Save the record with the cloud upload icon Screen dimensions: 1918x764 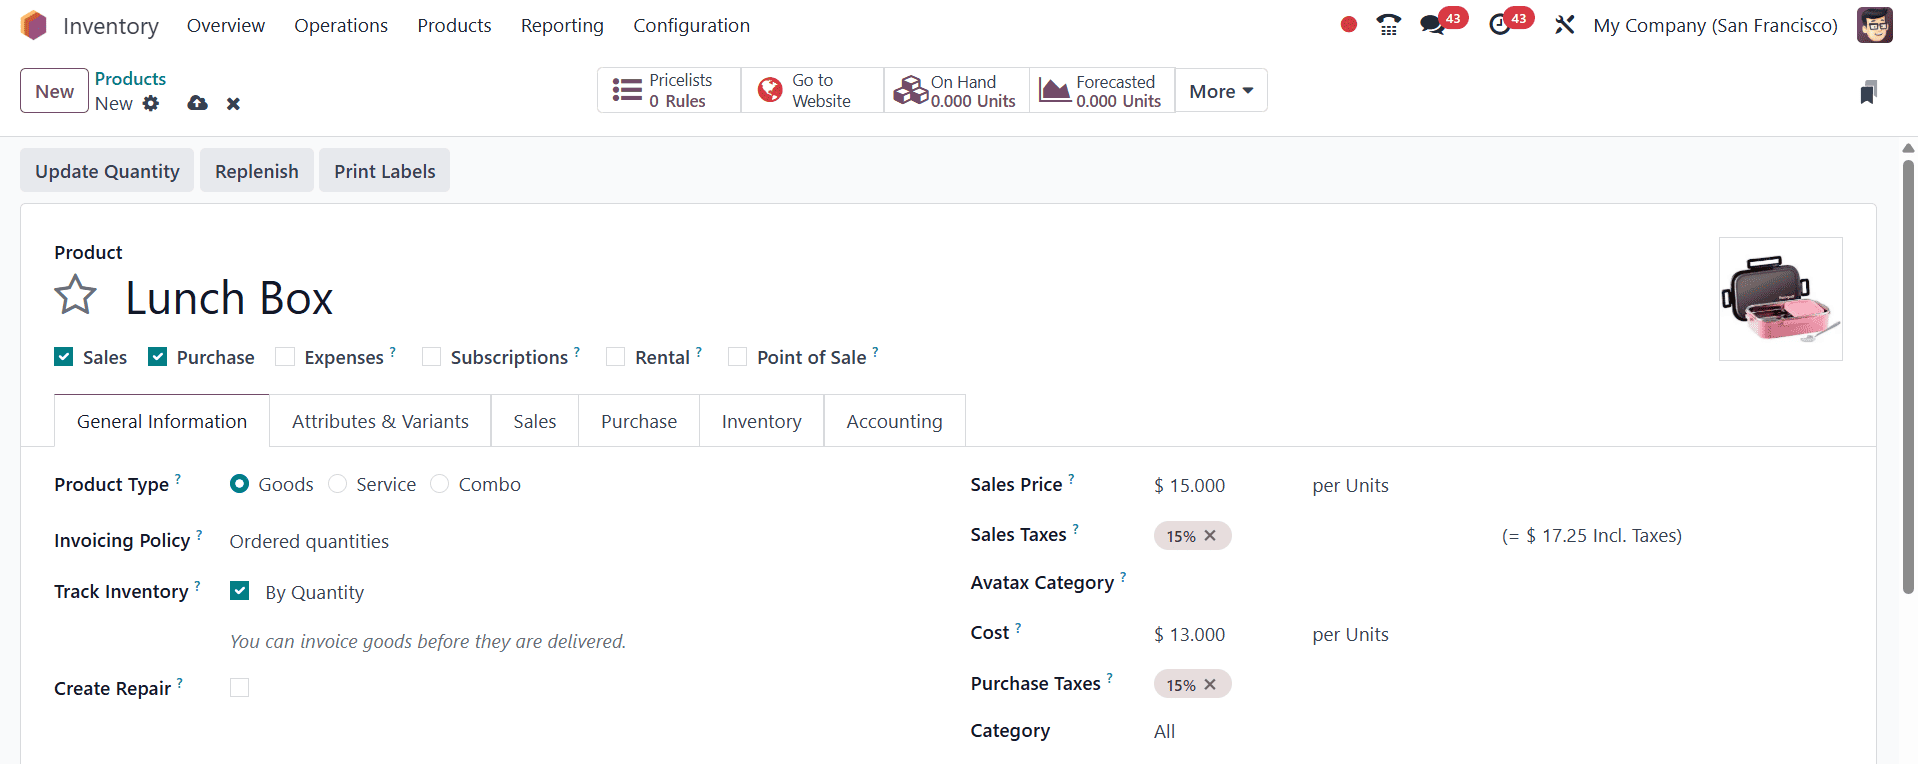(197, 103)
